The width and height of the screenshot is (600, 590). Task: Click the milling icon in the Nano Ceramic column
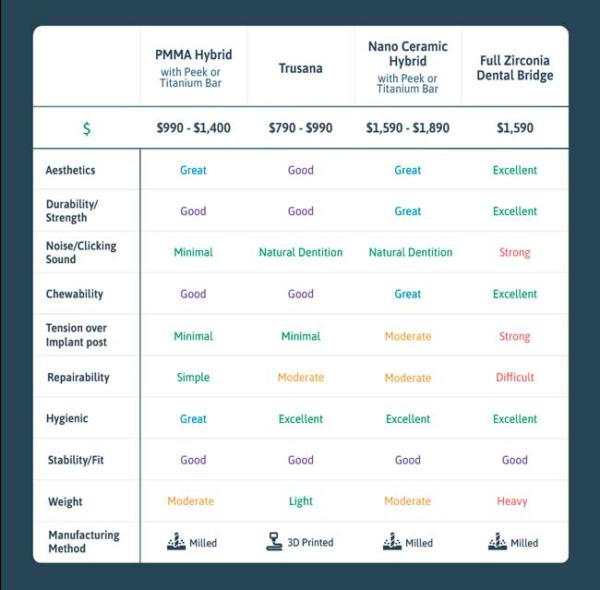click(390, 542)
